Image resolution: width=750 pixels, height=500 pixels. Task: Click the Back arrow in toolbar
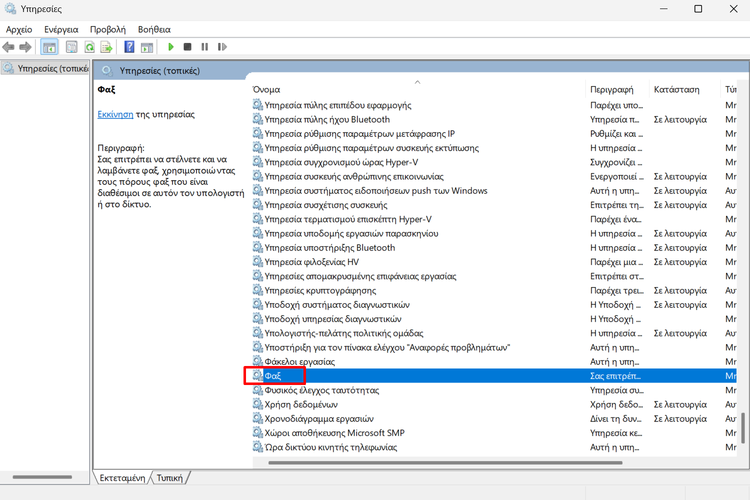pos(9,47)
